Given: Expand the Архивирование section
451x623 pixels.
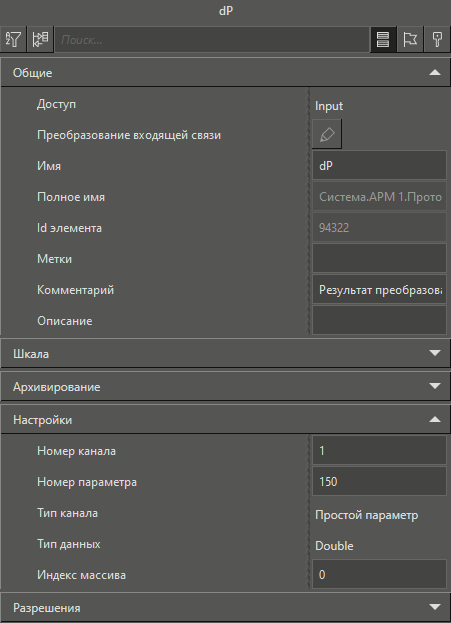Looking at the screenshot, I should [x=435, y=386].
